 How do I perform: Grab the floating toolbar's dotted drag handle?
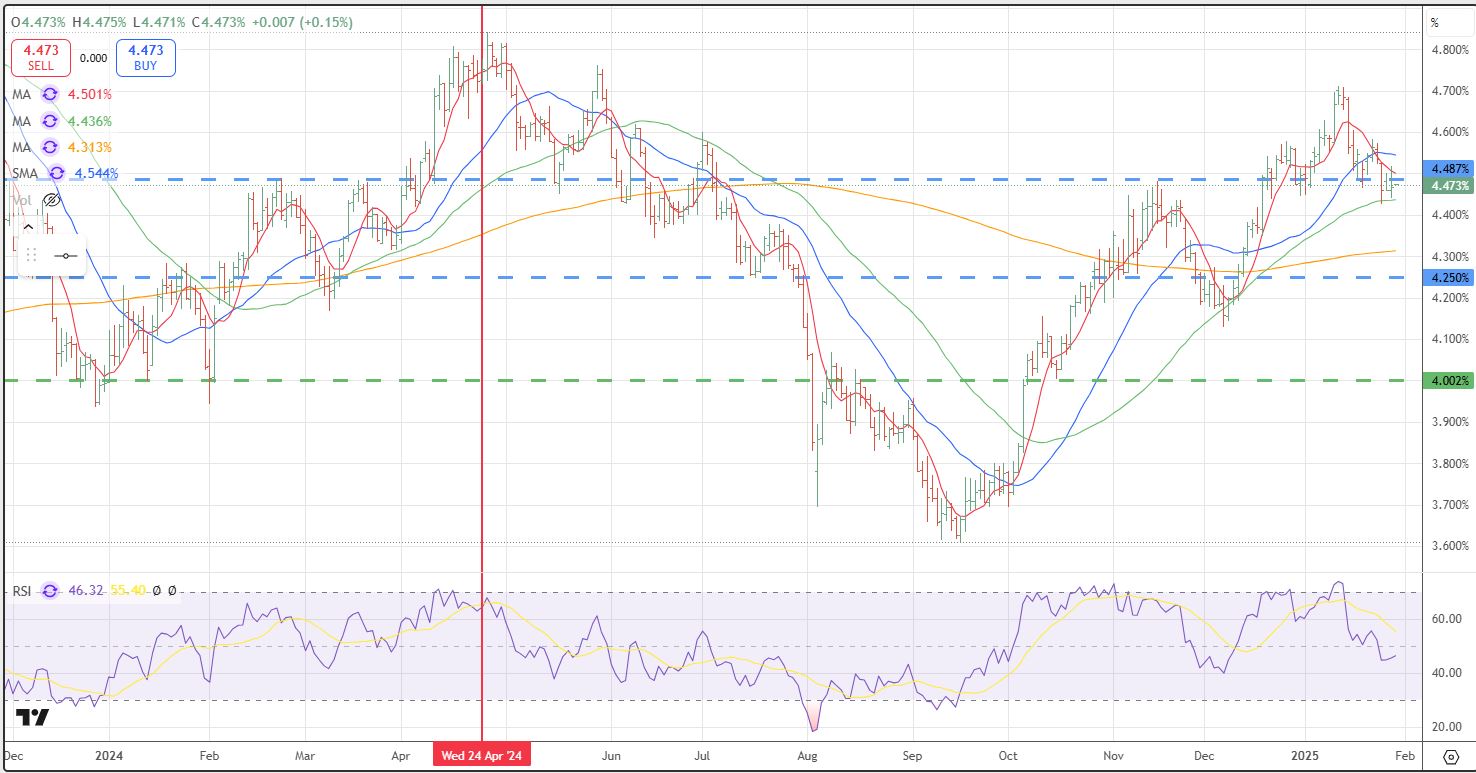(31, 255)
